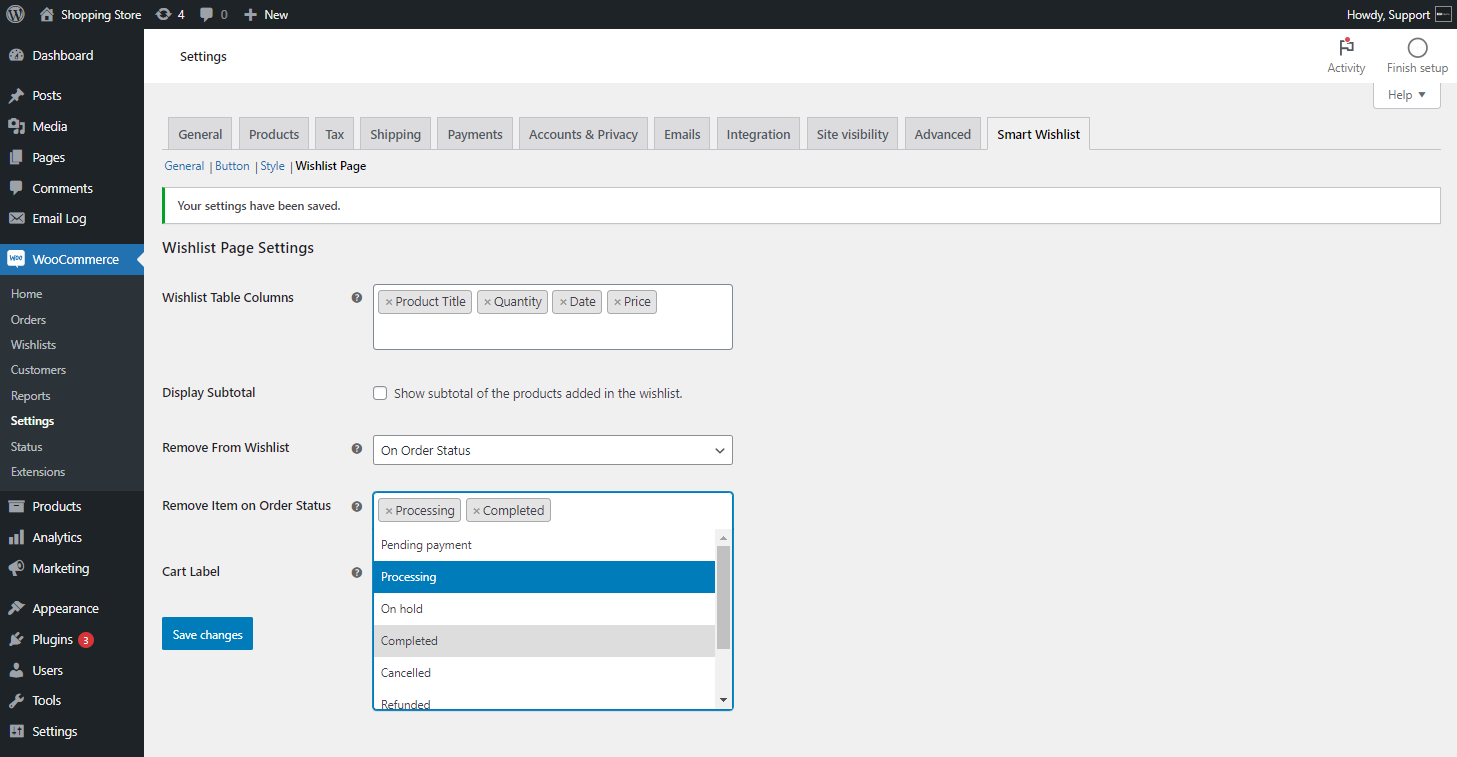Open the Payments settings tab

[x=475, y=134]
